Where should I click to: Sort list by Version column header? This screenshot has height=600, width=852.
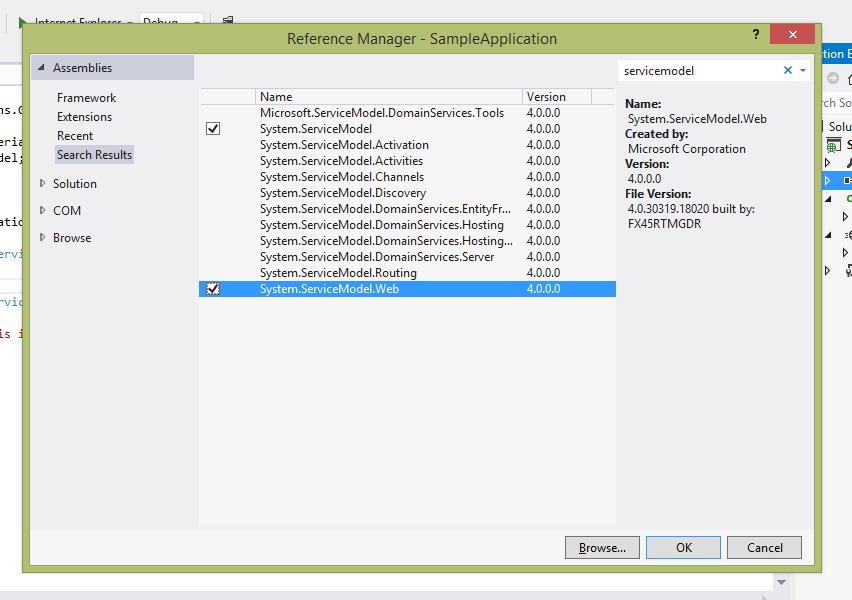[556, 97]
